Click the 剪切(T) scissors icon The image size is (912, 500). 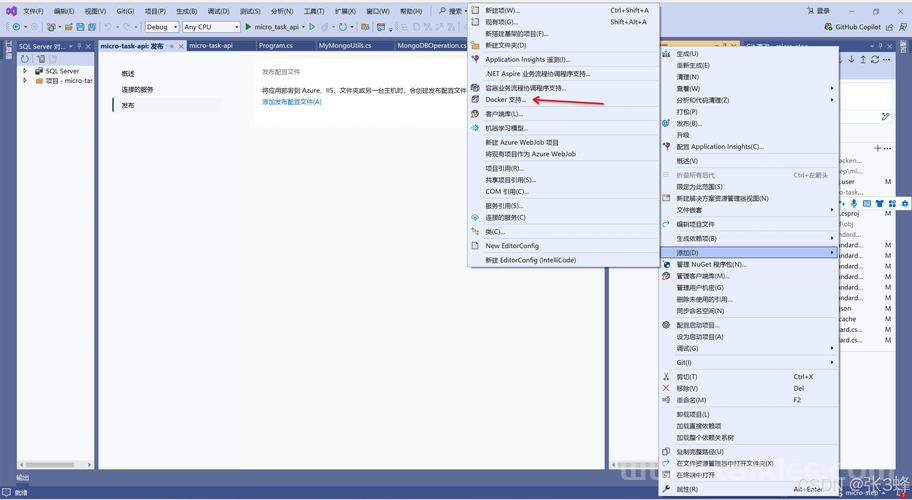point(666,377)
